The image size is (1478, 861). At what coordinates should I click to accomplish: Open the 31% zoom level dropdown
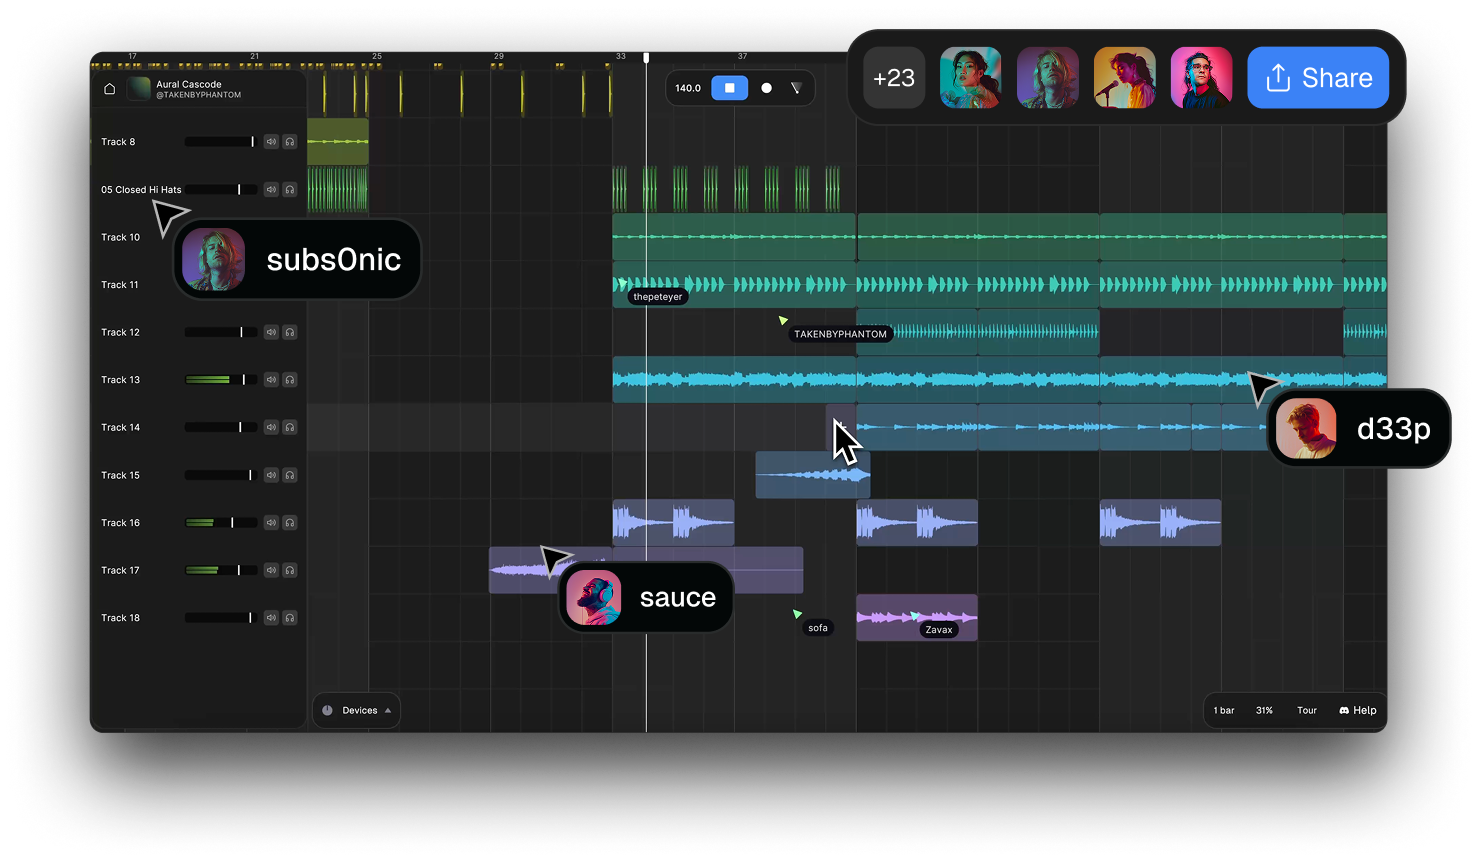coord(1264,710)
